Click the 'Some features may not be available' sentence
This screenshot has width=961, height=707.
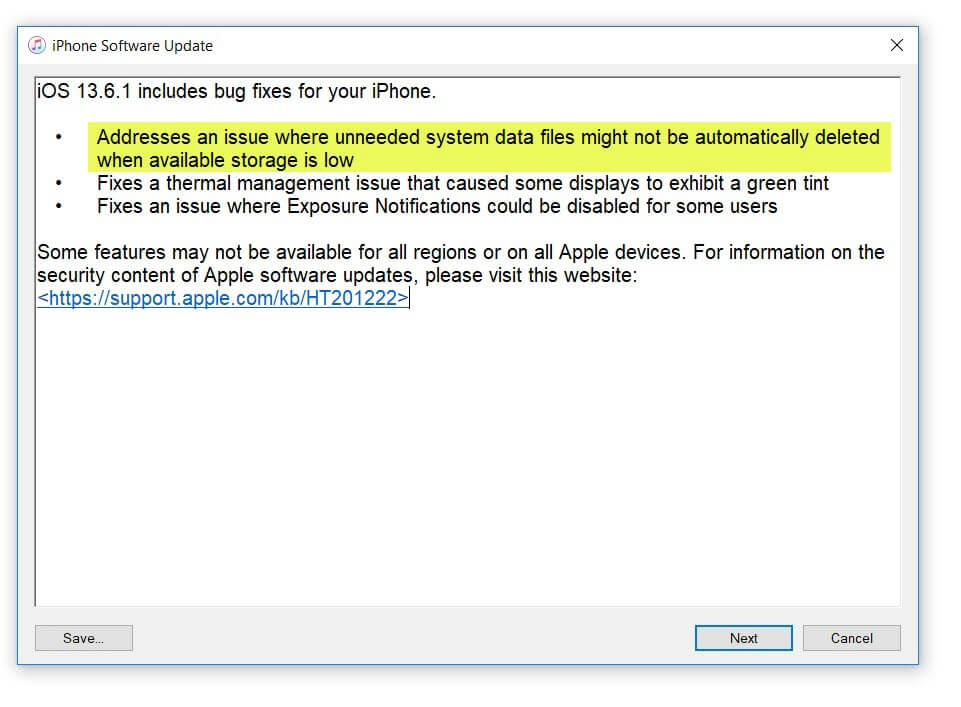tap(460, 252)
